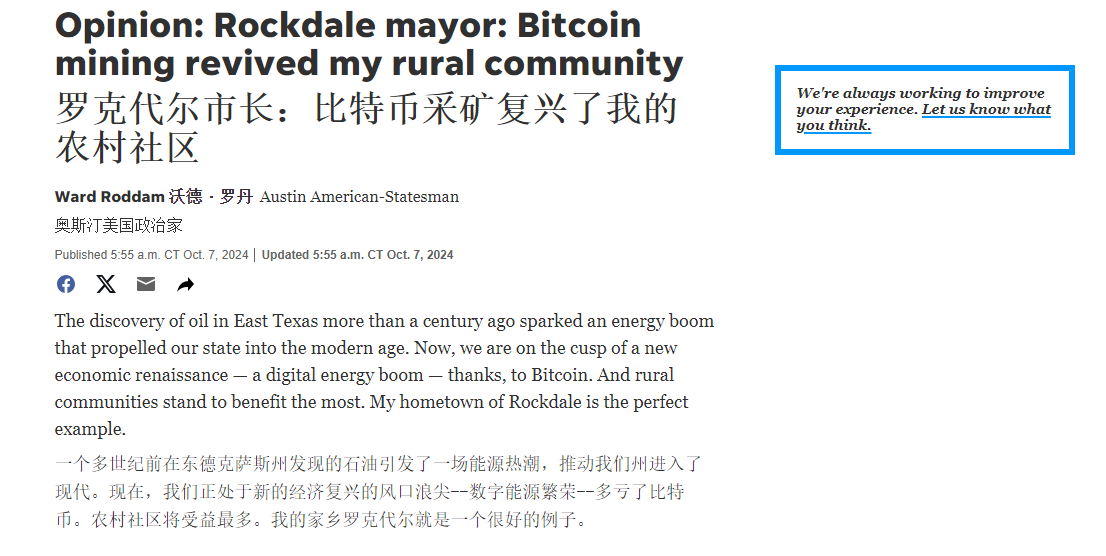Click the Chinese translated headline
The height and width of the screenshot is (556, 1106).
click(x=366, y=128)
